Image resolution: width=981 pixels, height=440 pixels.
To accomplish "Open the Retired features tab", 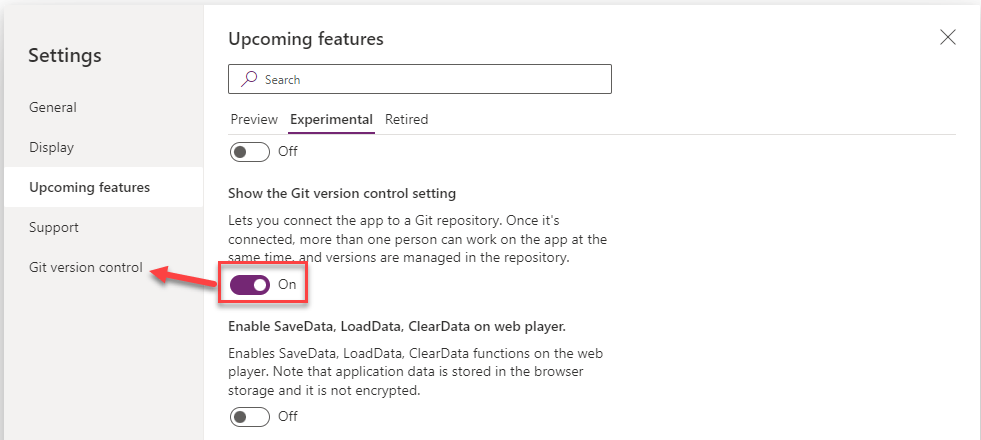I will [x=406, y=119].
